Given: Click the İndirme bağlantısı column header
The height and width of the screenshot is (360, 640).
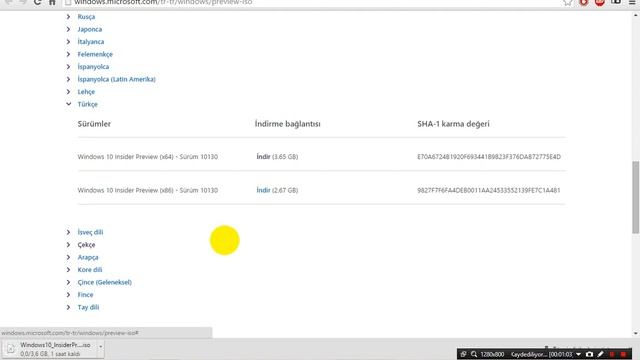Looking at the screenshot, I should click(287, 124).
